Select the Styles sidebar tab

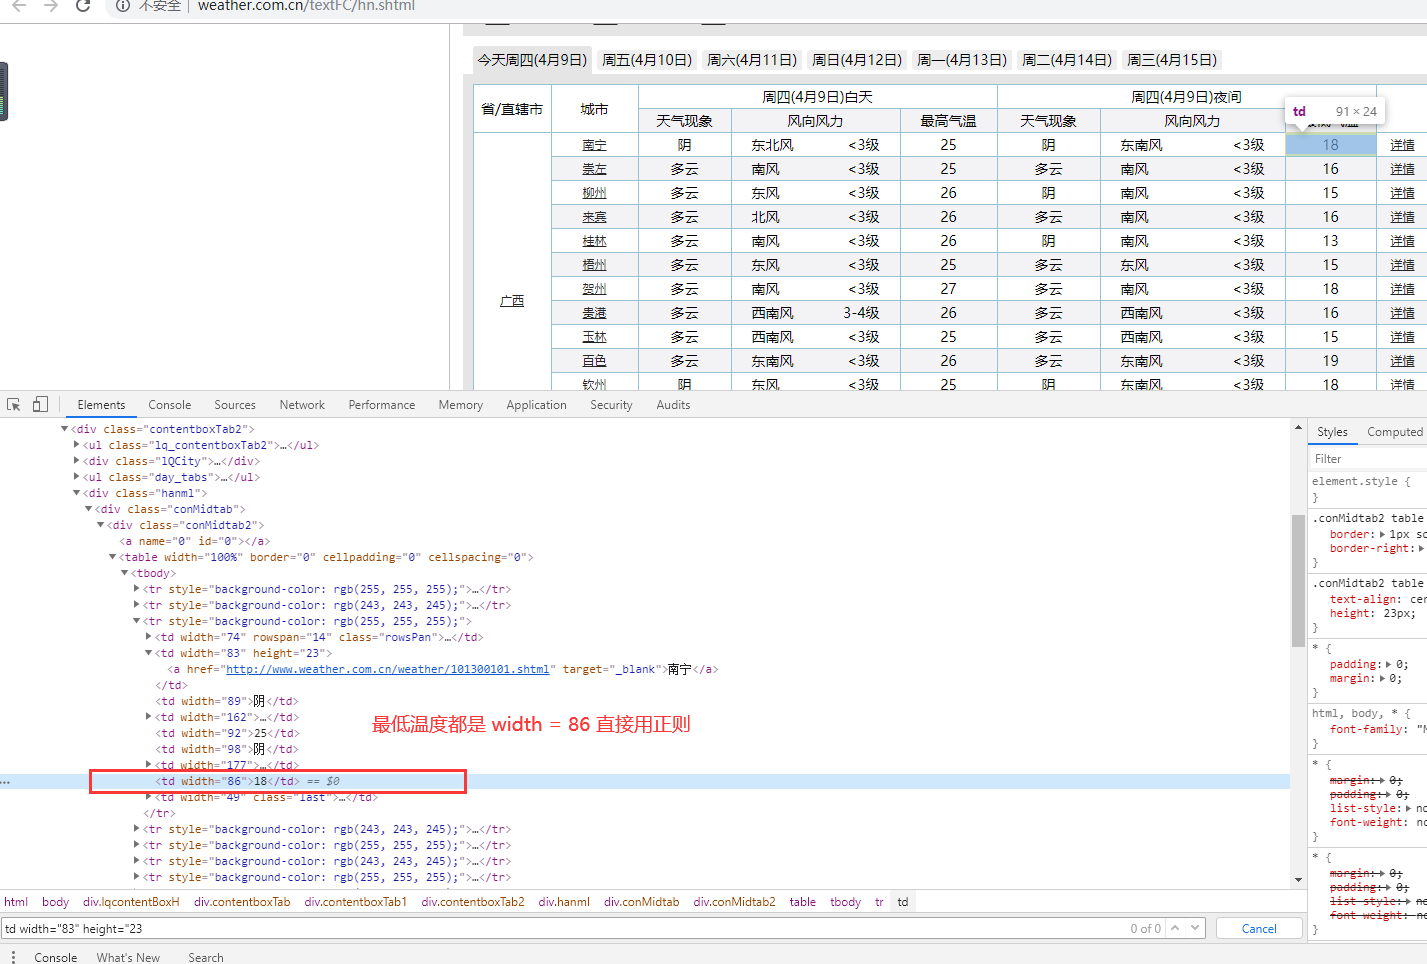click(1332, 432)
